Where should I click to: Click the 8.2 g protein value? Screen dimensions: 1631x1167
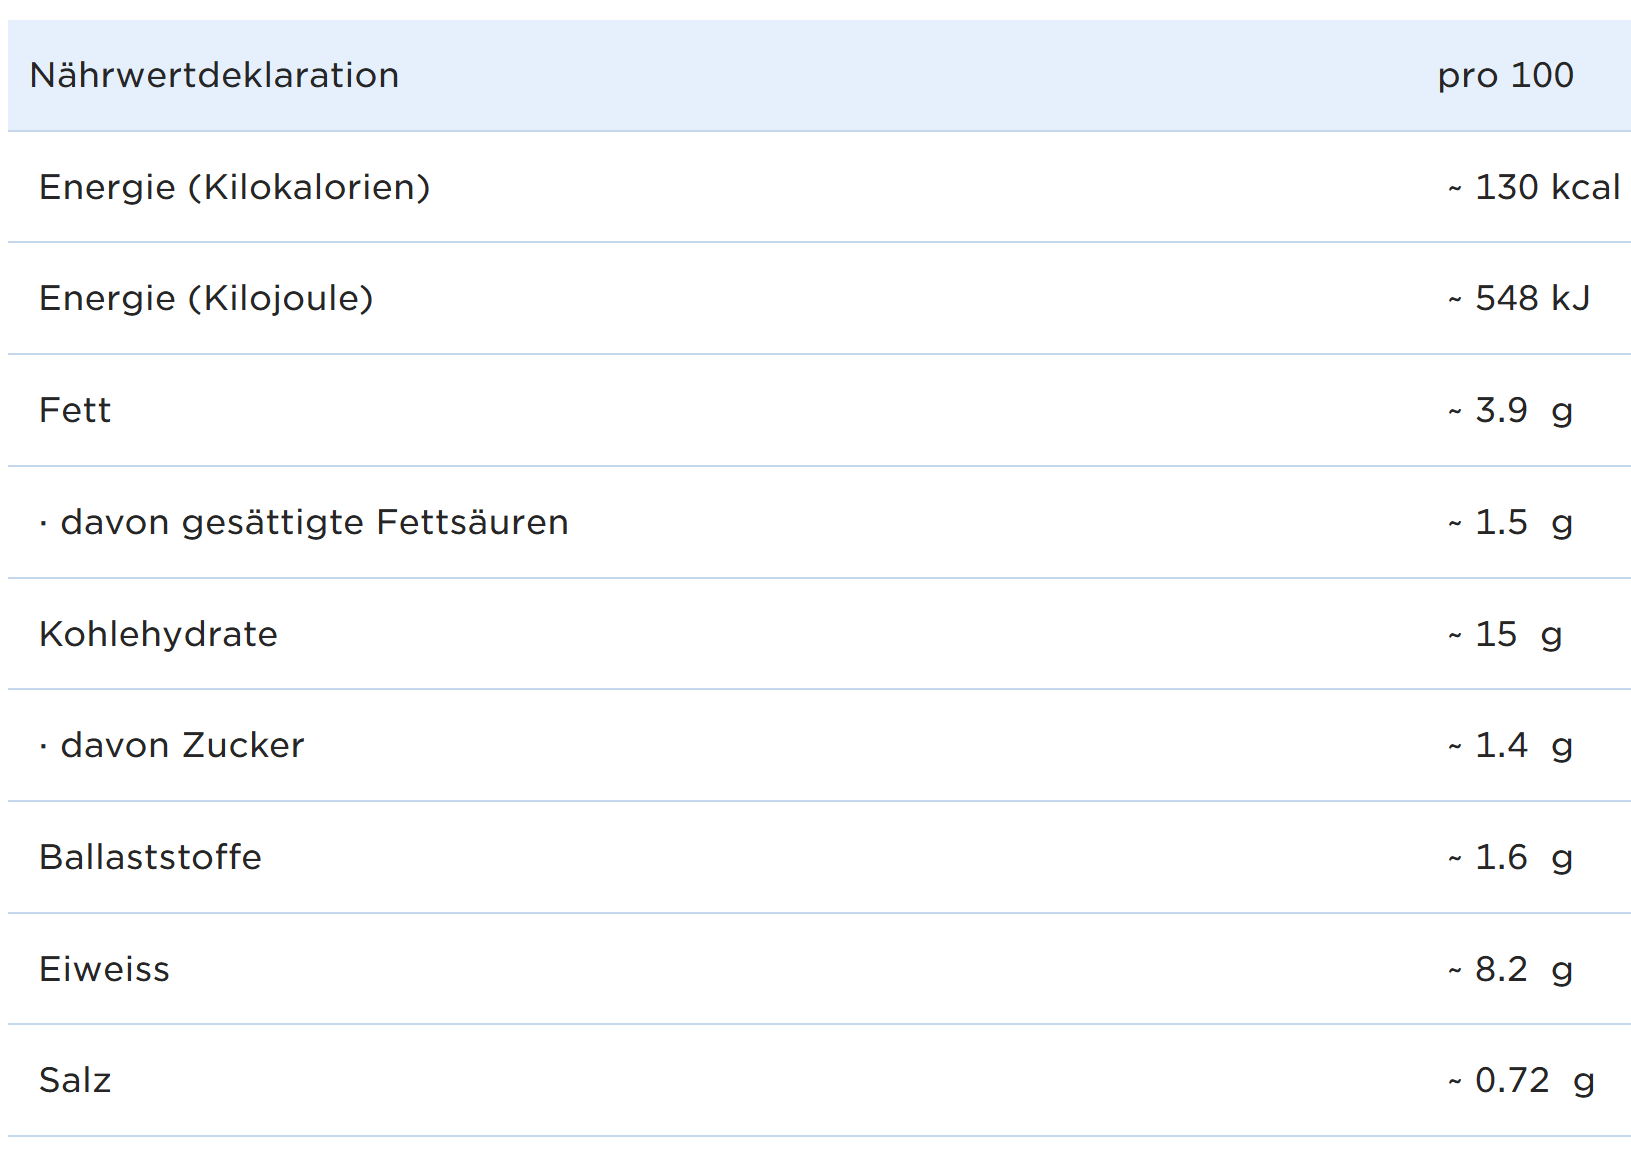coord(1511,970)
